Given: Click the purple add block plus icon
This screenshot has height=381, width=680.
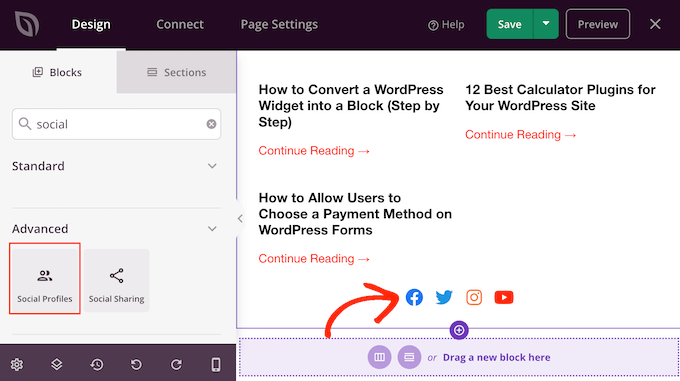Looking at the screenshot, I should (459, 330).
